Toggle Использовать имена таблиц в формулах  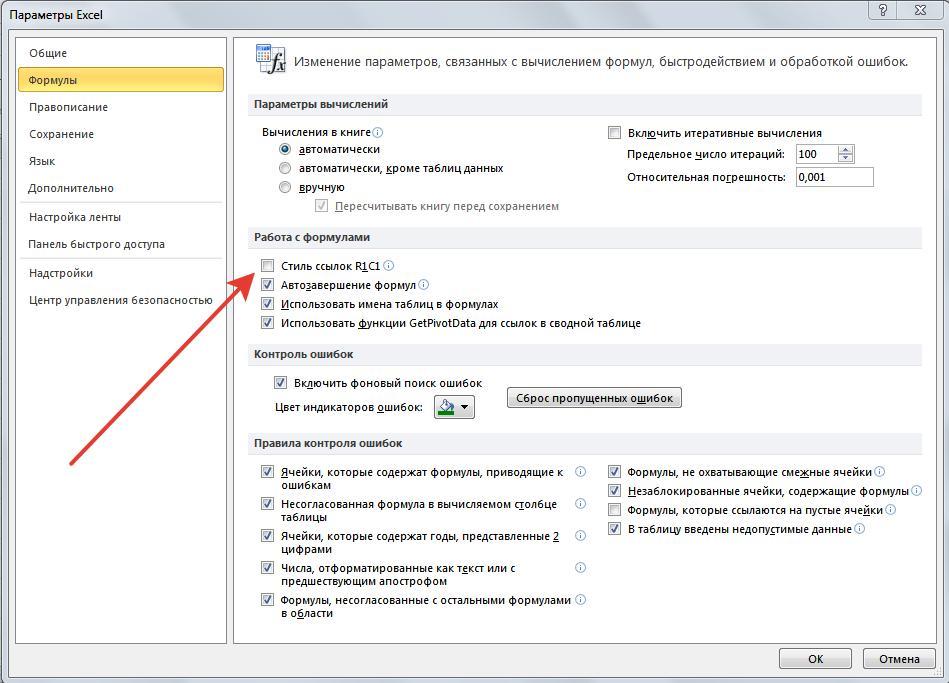[x=268, y=304]
